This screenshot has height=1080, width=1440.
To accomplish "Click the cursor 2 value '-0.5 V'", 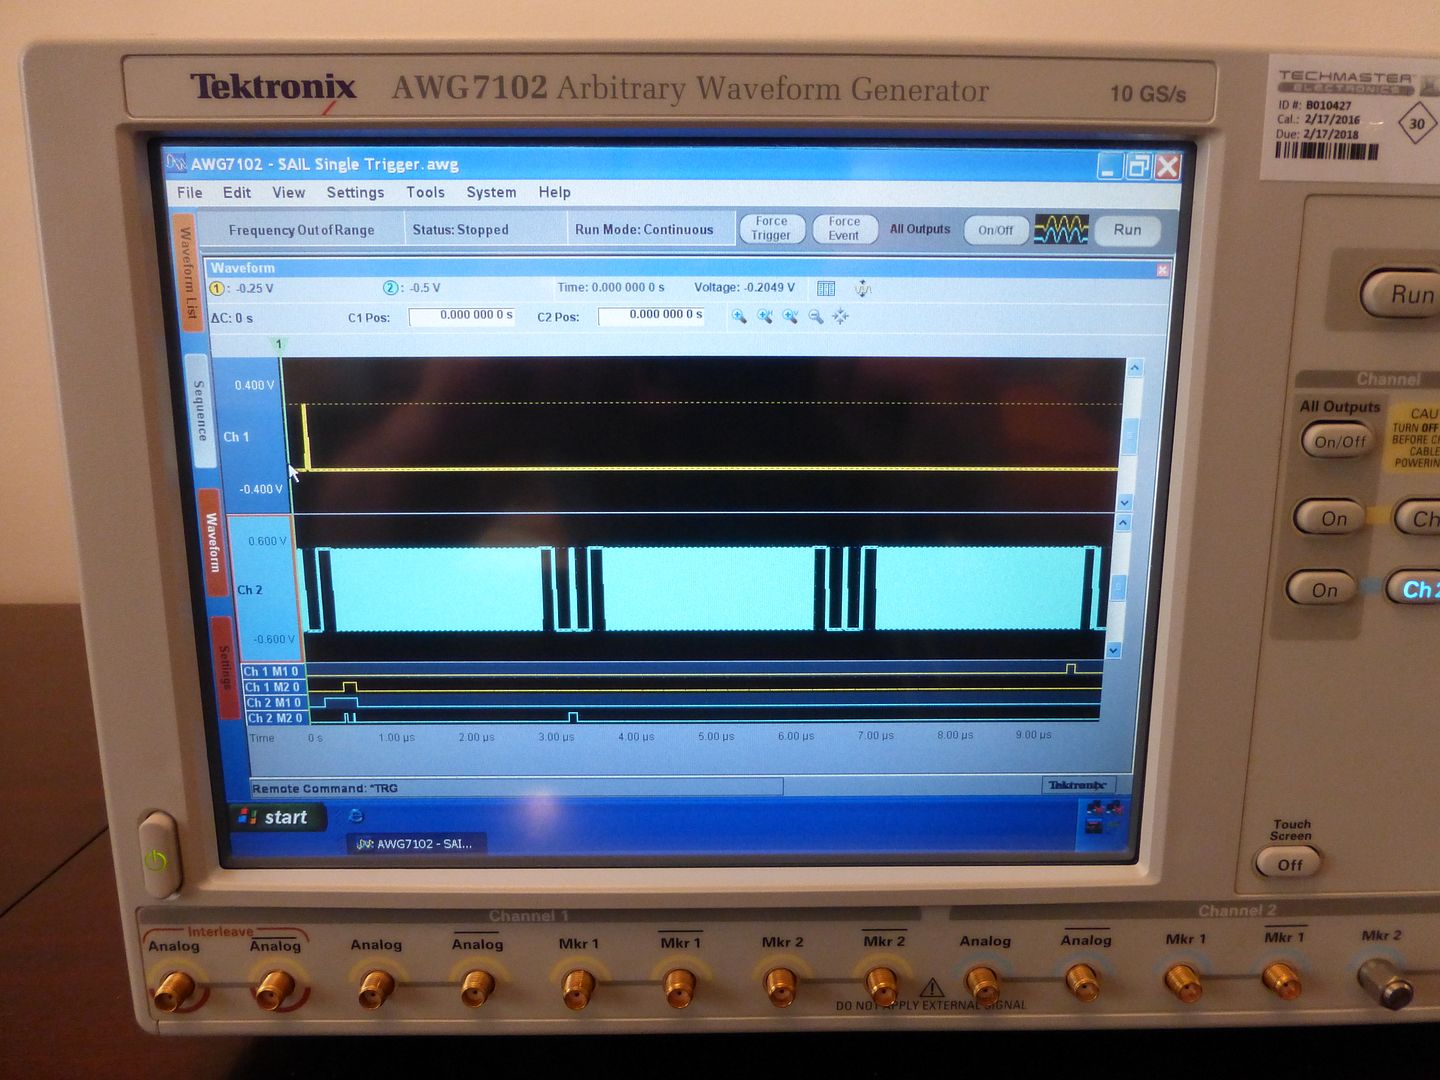I will tap(425, 288).
